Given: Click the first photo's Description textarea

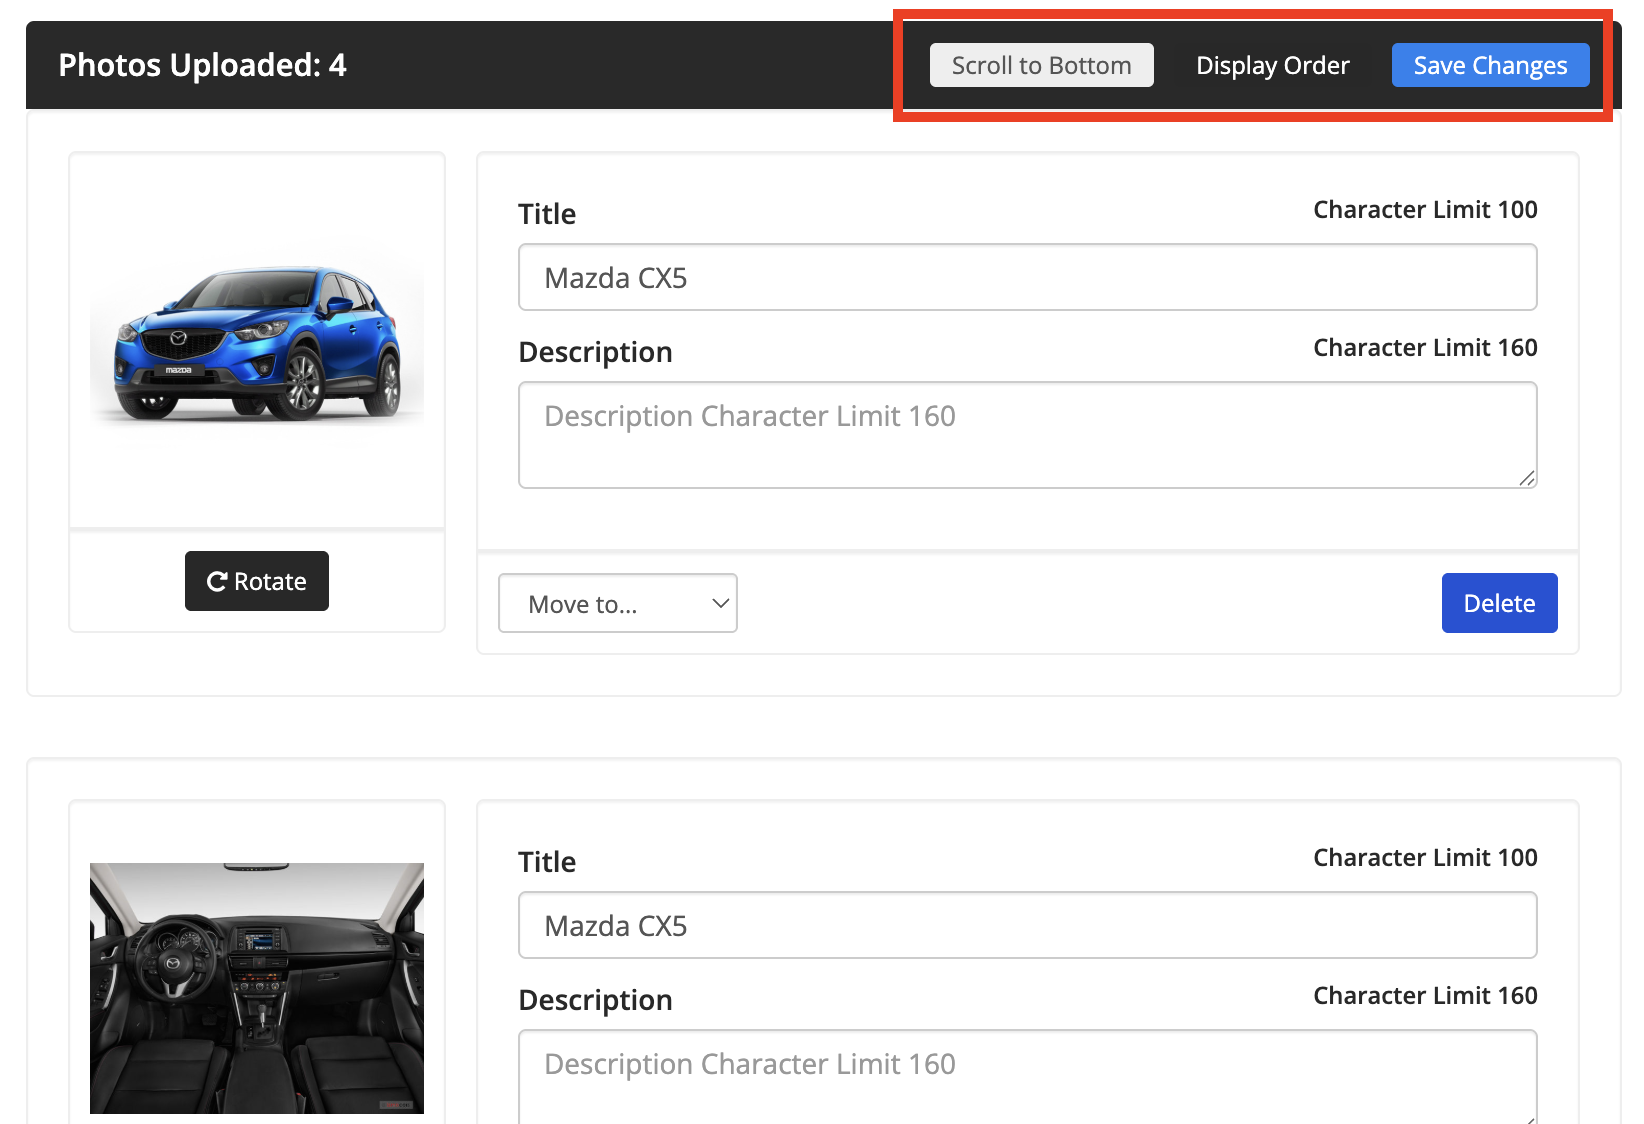Looking at the screenshot, I should point(1027,435).
